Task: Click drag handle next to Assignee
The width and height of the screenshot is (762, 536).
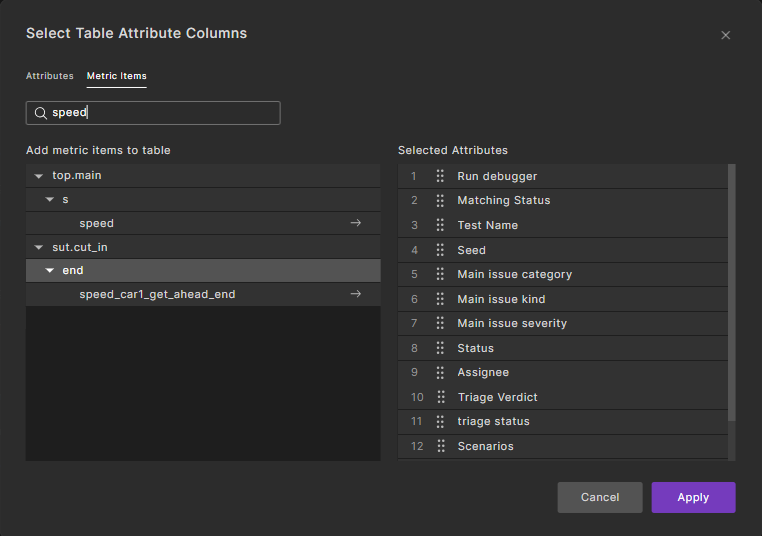Action: tap(440, 372)
